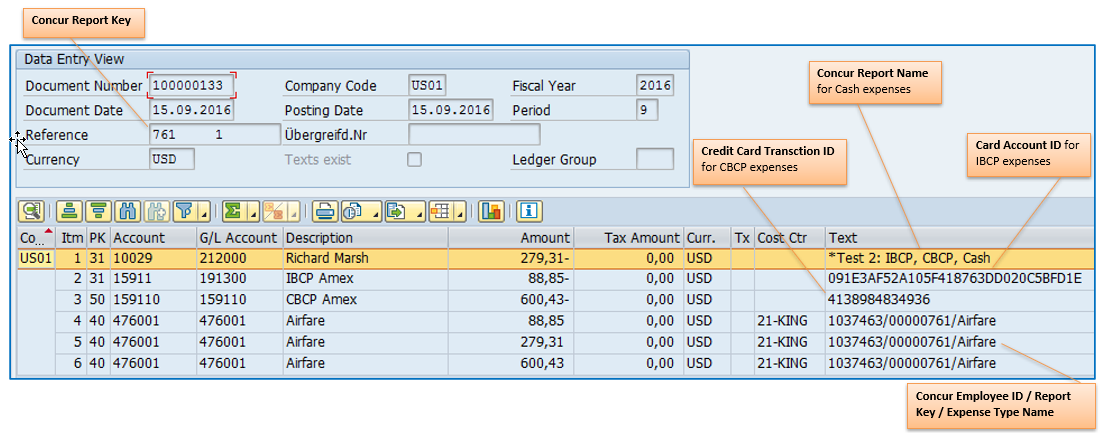Expand the filter options dropdown arrow
1113x433 pixels.
pos(204,211)
